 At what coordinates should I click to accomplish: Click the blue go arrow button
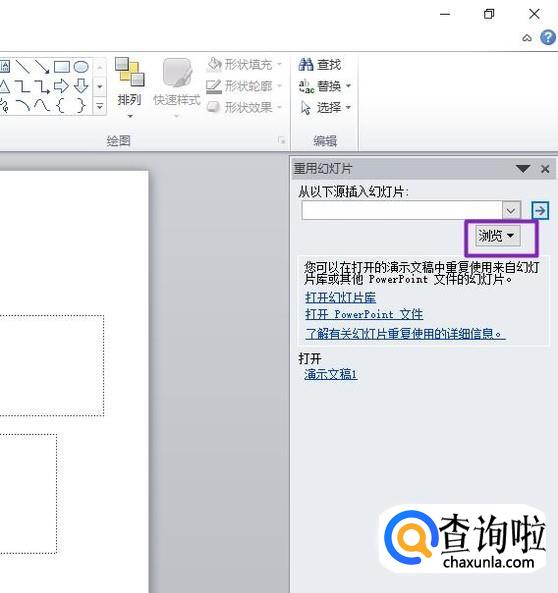click(x=540, y=210)
